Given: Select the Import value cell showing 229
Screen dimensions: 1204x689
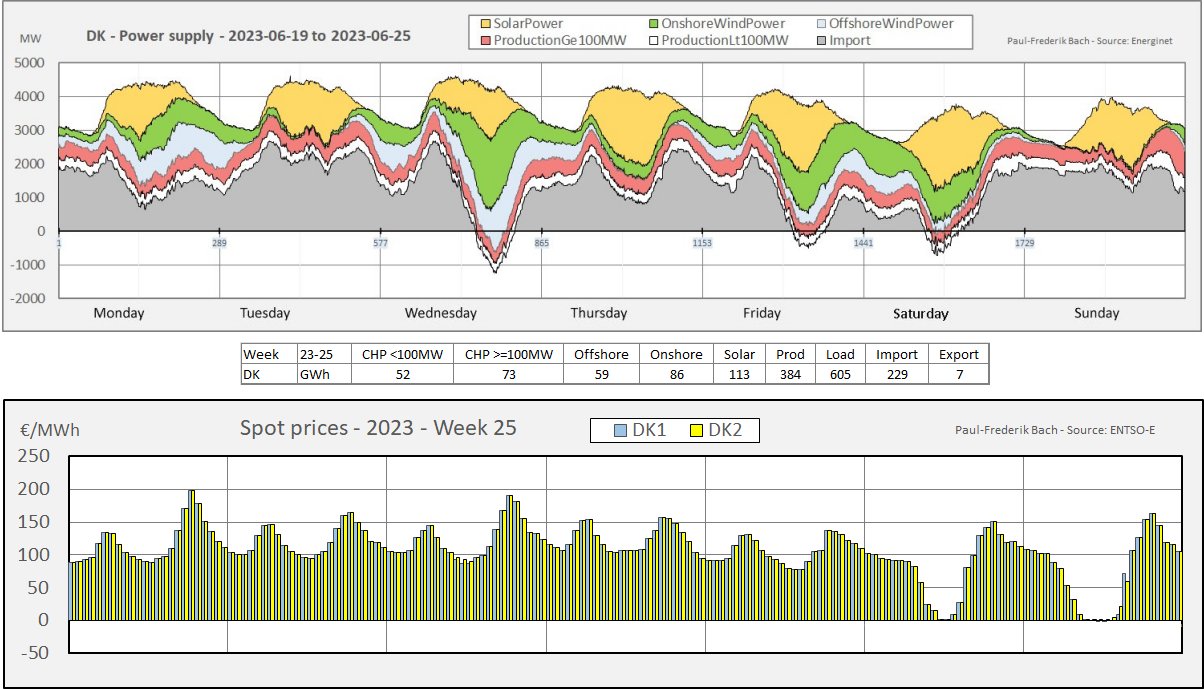Looking at the screenshot, I should [896, 374].
